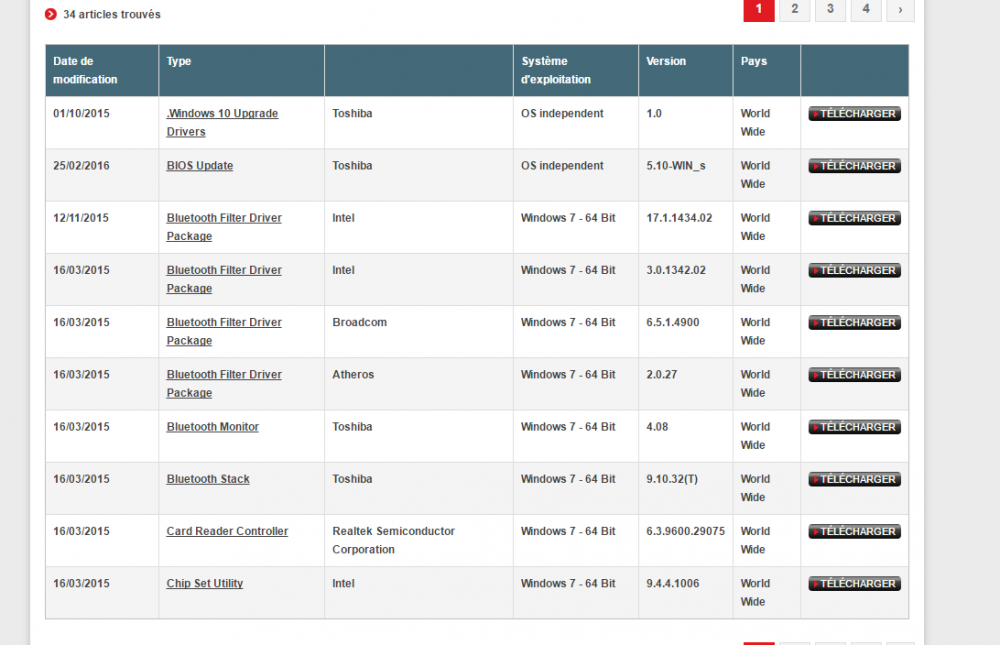
Task: Go to next page using the › arrow
Action: pos(900,9)
